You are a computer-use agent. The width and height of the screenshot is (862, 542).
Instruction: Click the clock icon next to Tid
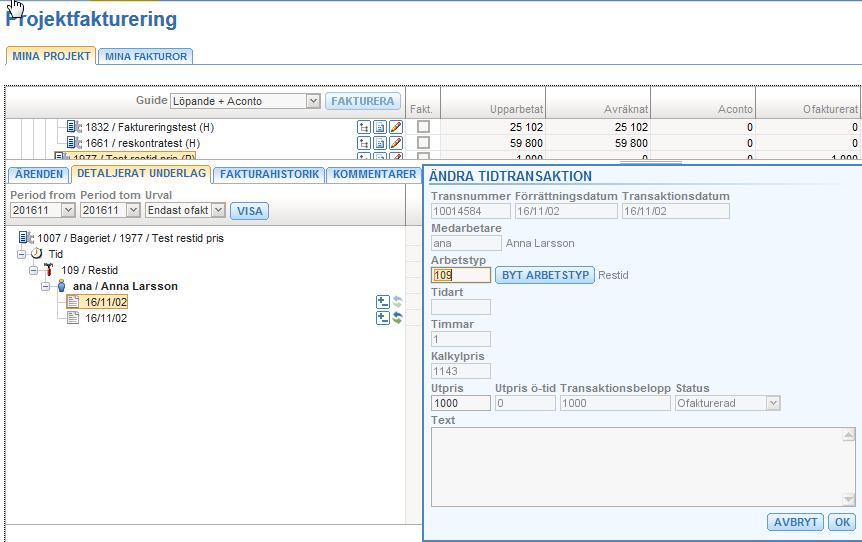pos(37,253)
